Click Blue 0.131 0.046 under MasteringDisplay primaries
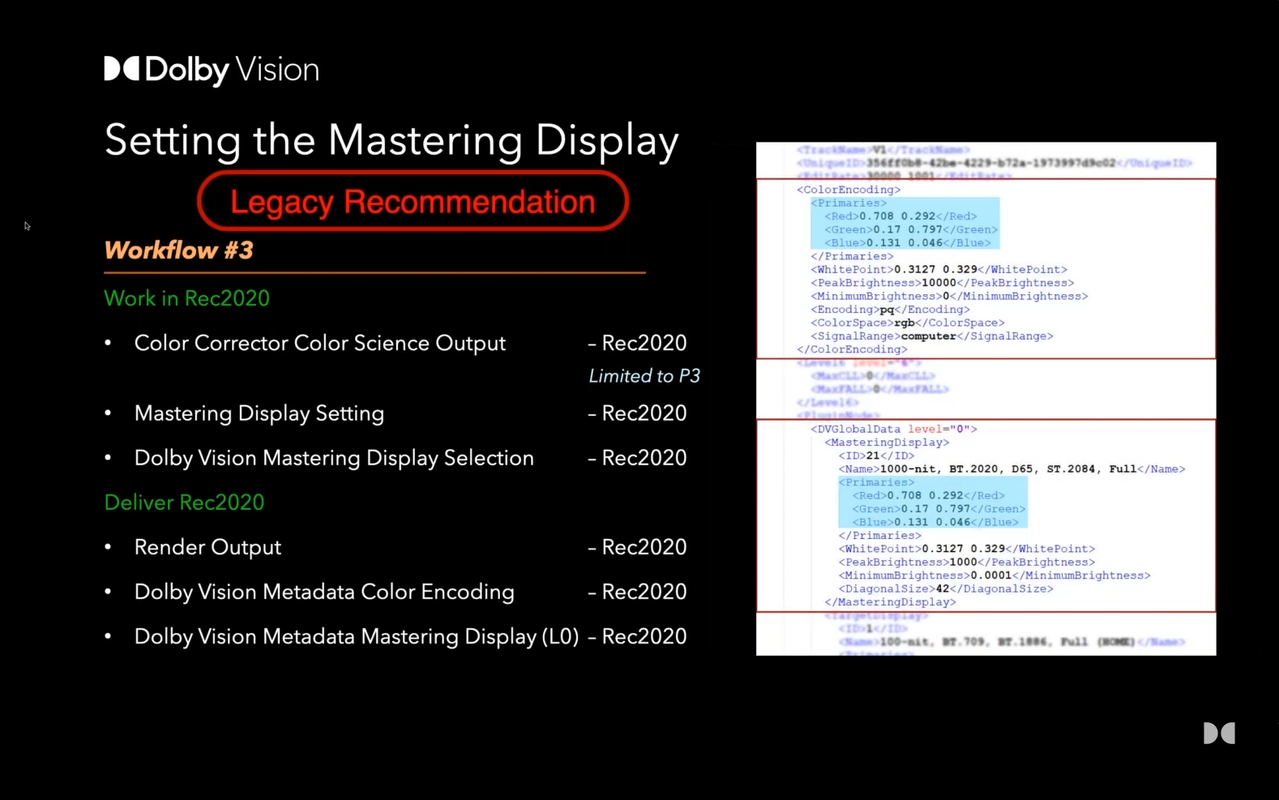The image size is (1279, 800). pyautogui.click(x=935, y=522)
